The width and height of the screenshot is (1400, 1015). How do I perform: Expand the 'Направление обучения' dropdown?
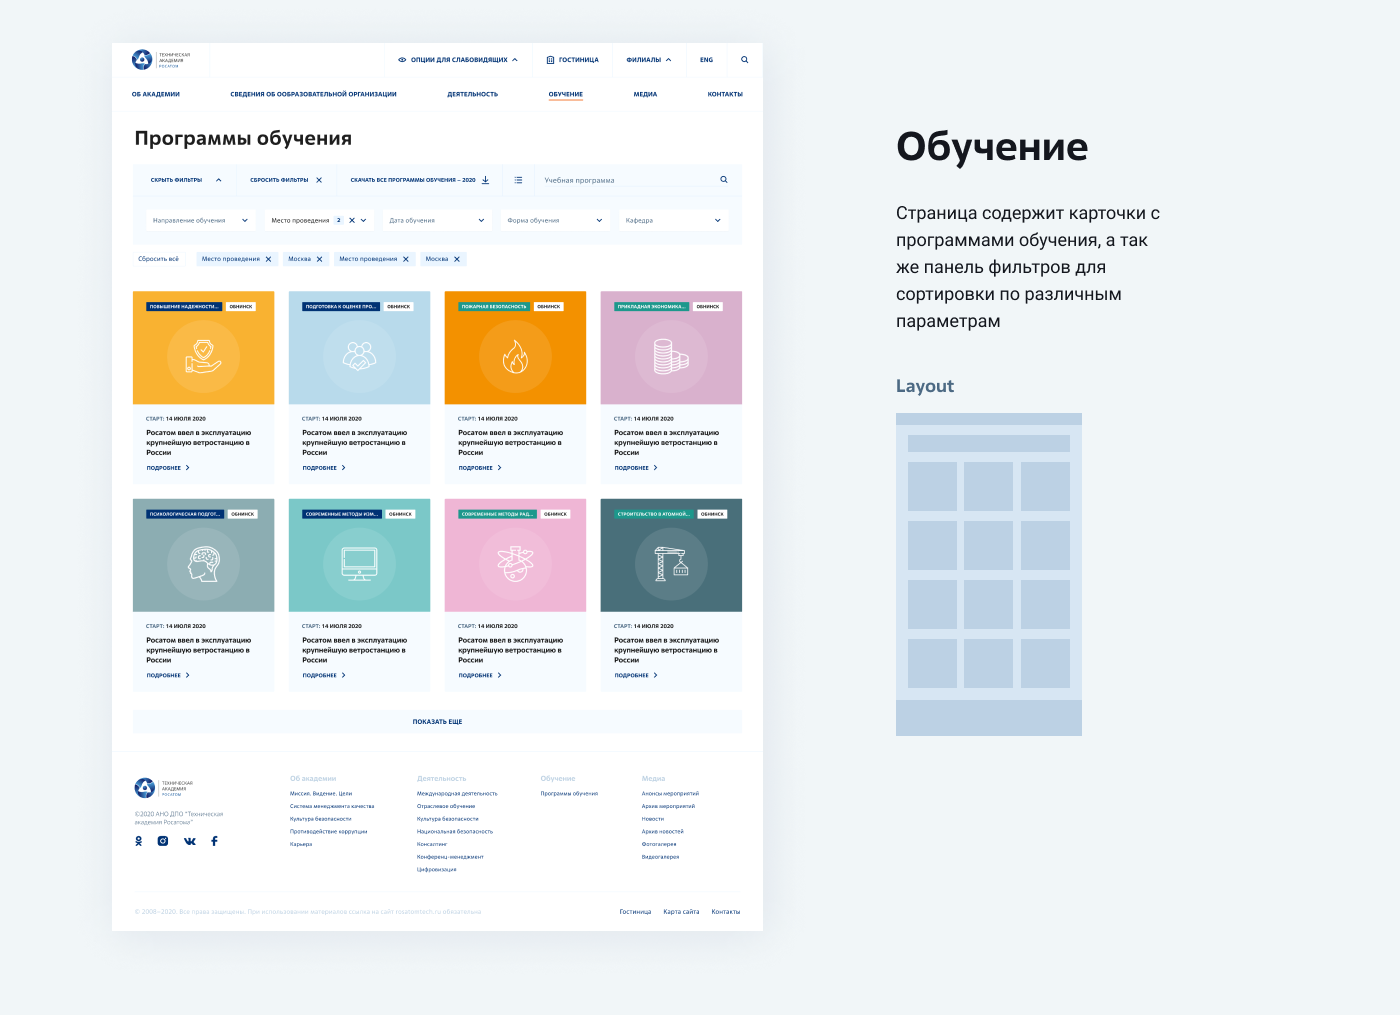click(200, 220)
